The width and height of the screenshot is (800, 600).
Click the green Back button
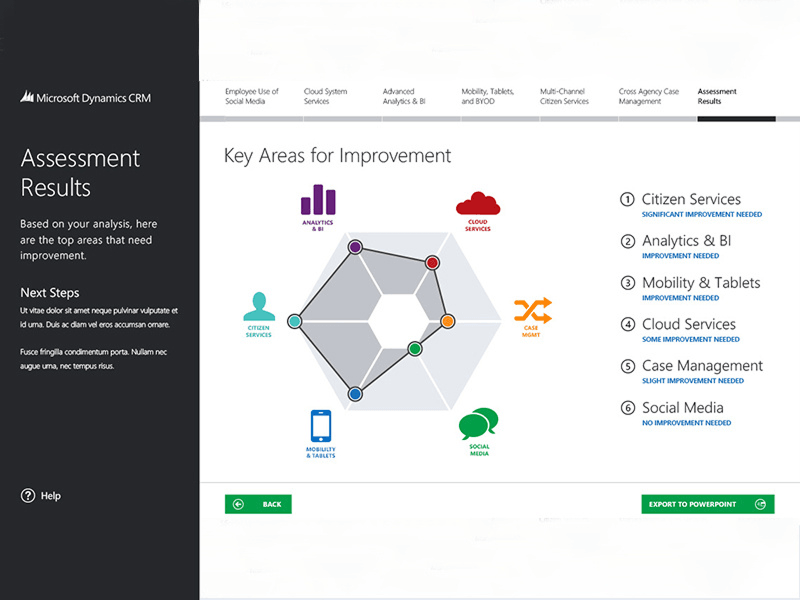[x=258, y=504]
